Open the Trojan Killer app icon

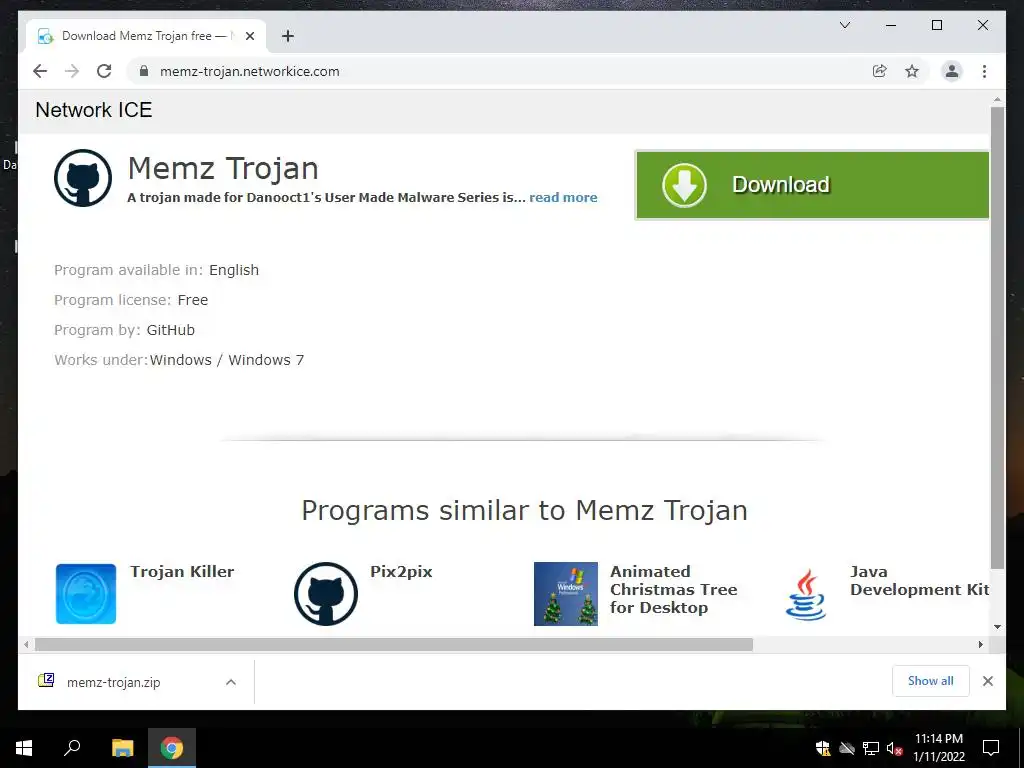coord(86,594)
